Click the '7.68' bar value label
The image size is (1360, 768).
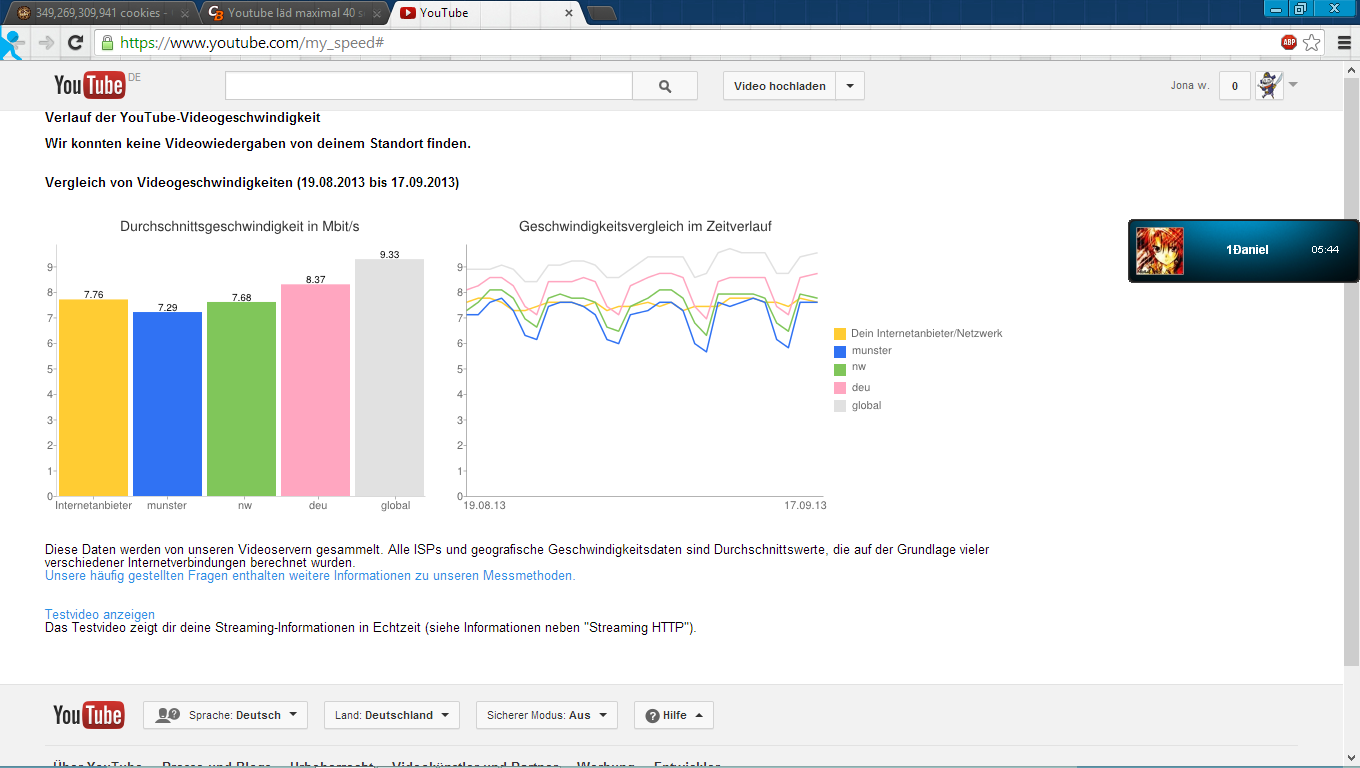pyautogui.click(x=241, y=297)
